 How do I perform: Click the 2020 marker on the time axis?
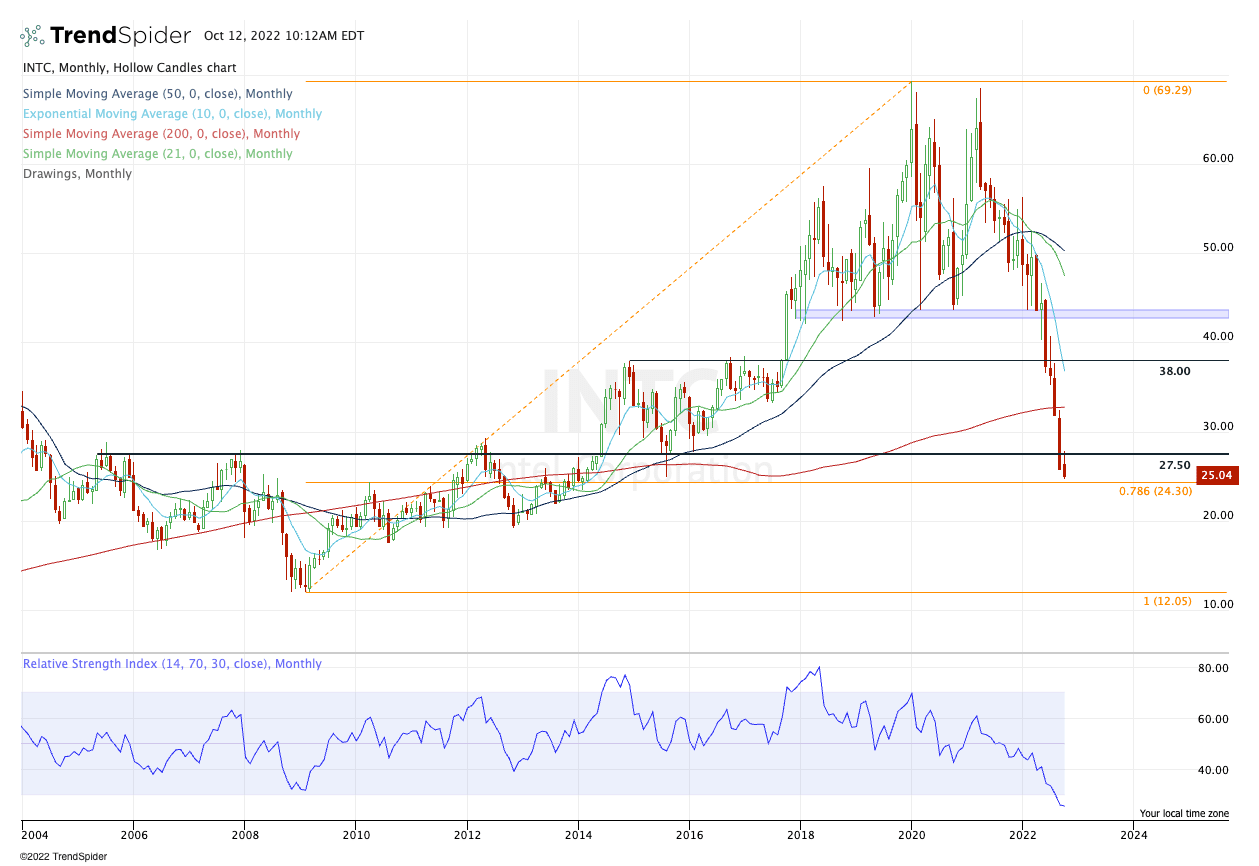click(x=911, y=833)
